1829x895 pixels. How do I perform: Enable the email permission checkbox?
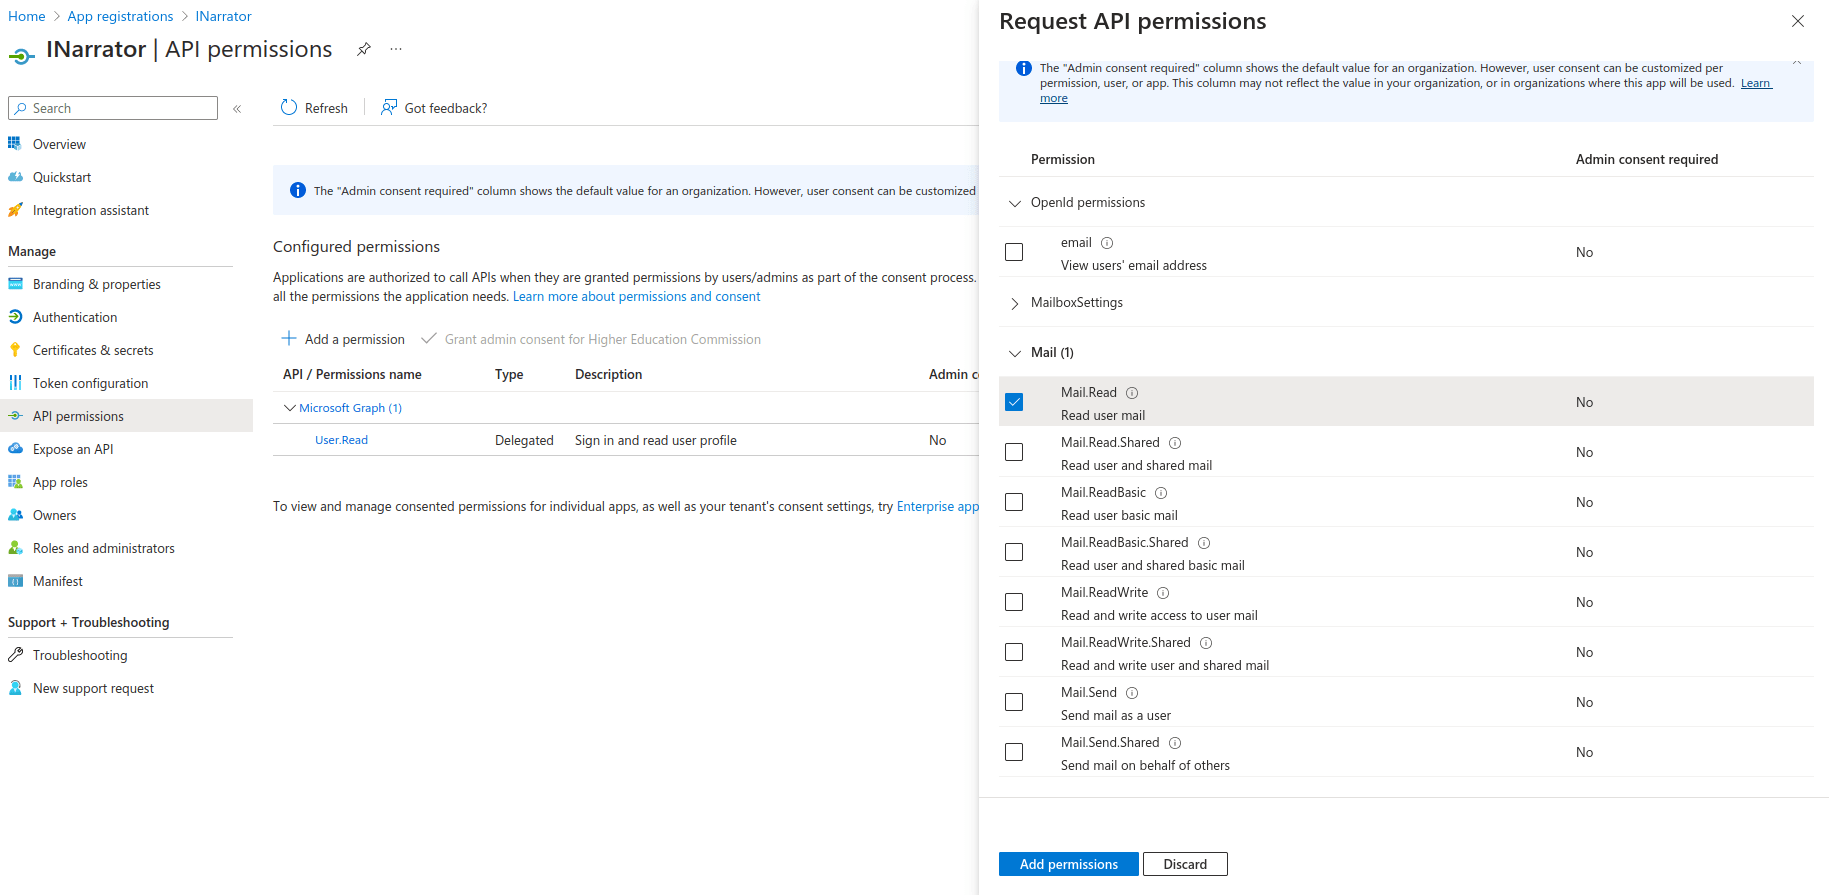[x=1014, y=252]
